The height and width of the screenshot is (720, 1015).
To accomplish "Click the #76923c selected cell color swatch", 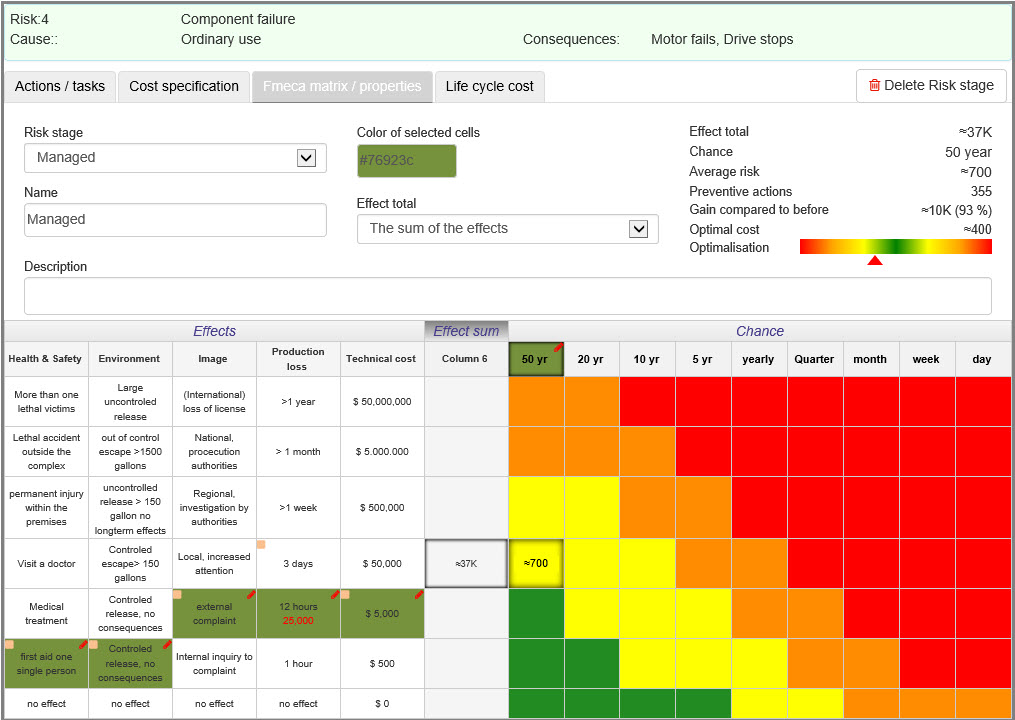I will (407, 161).
